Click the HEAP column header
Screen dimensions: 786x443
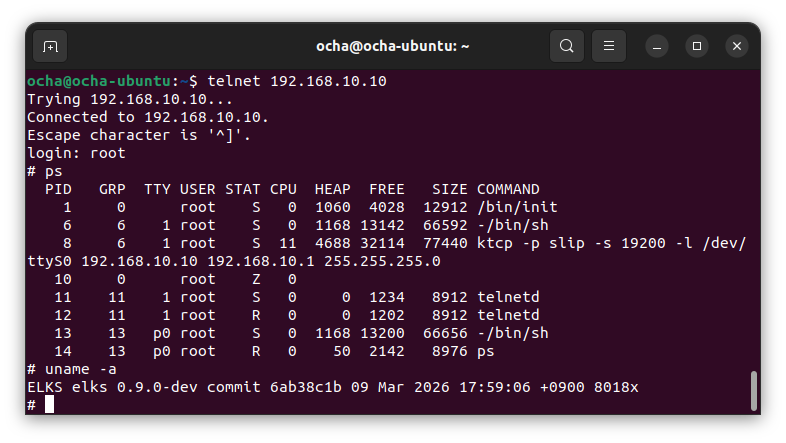[332, 189]
